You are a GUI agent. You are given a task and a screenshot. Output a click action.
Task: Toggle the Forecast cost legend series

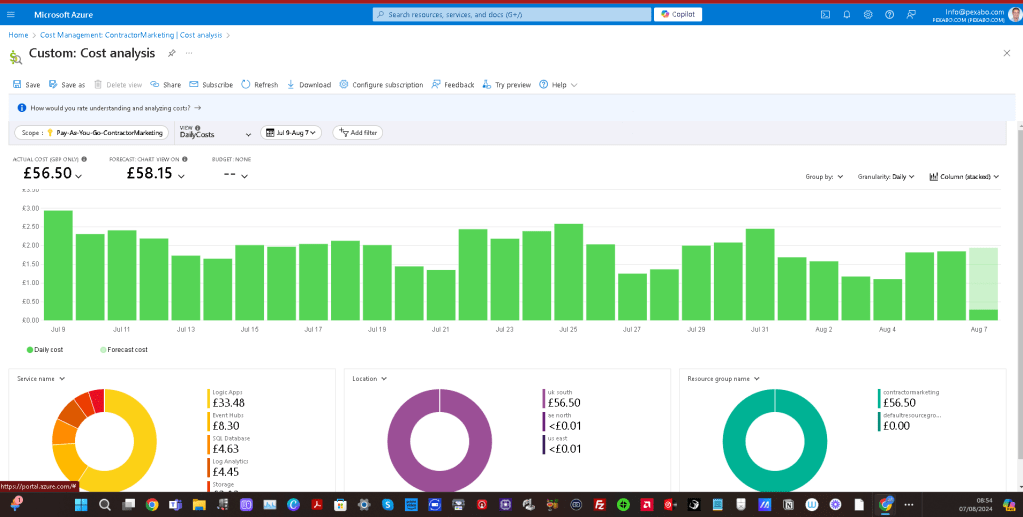(x=123, y=350)
